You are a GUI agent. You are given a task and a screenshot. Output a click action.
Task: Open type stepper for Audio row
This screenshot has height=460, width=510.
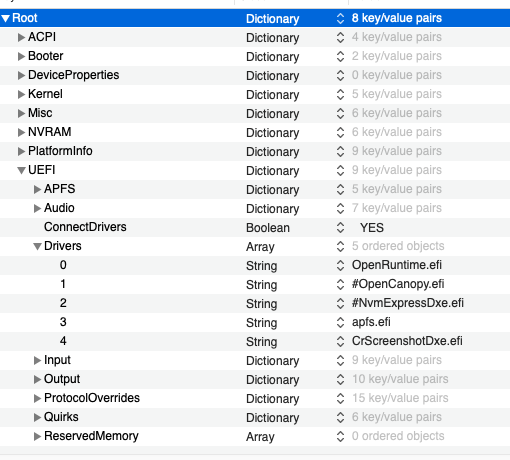(340, 208)
